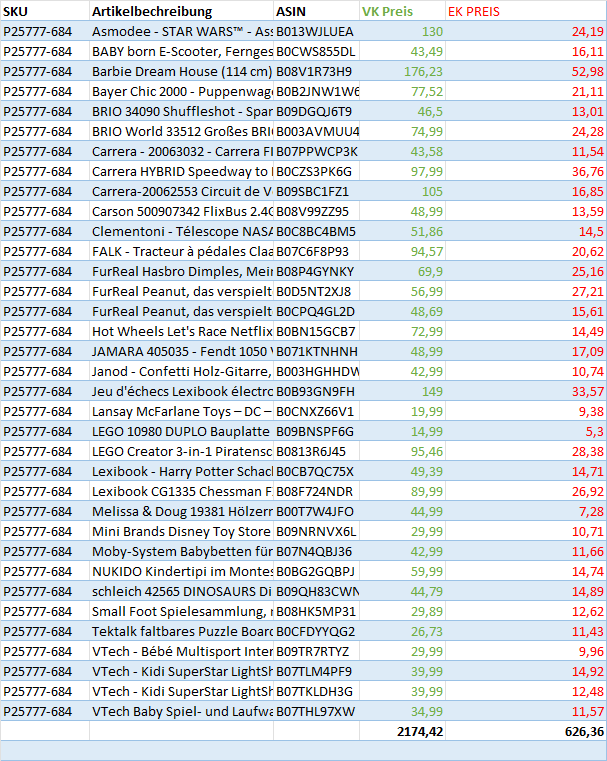Click the ASIN column header
607x761 pixels.
316,12
